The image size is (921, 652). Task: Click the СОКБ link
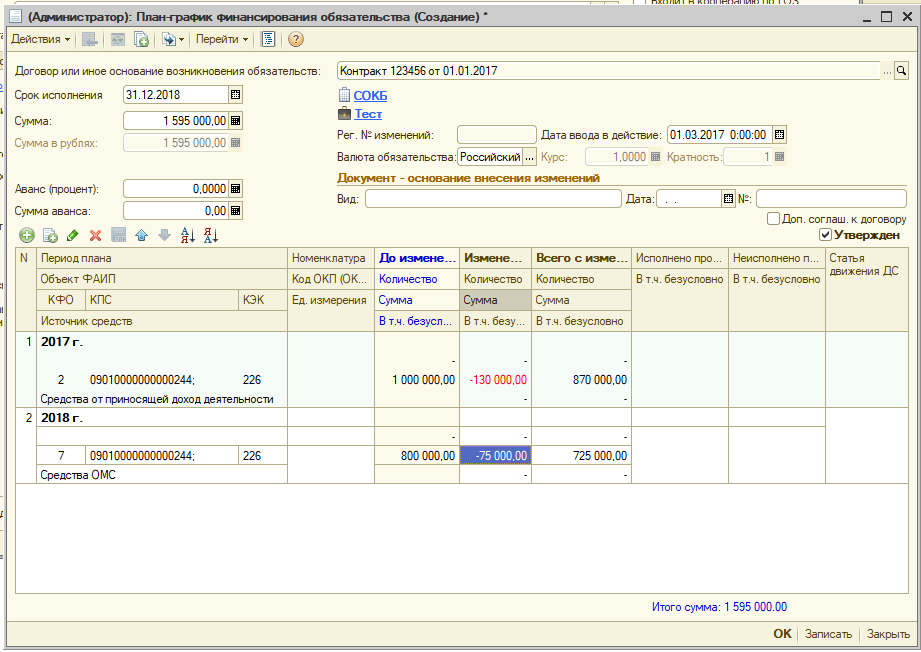tap(370, 95)
